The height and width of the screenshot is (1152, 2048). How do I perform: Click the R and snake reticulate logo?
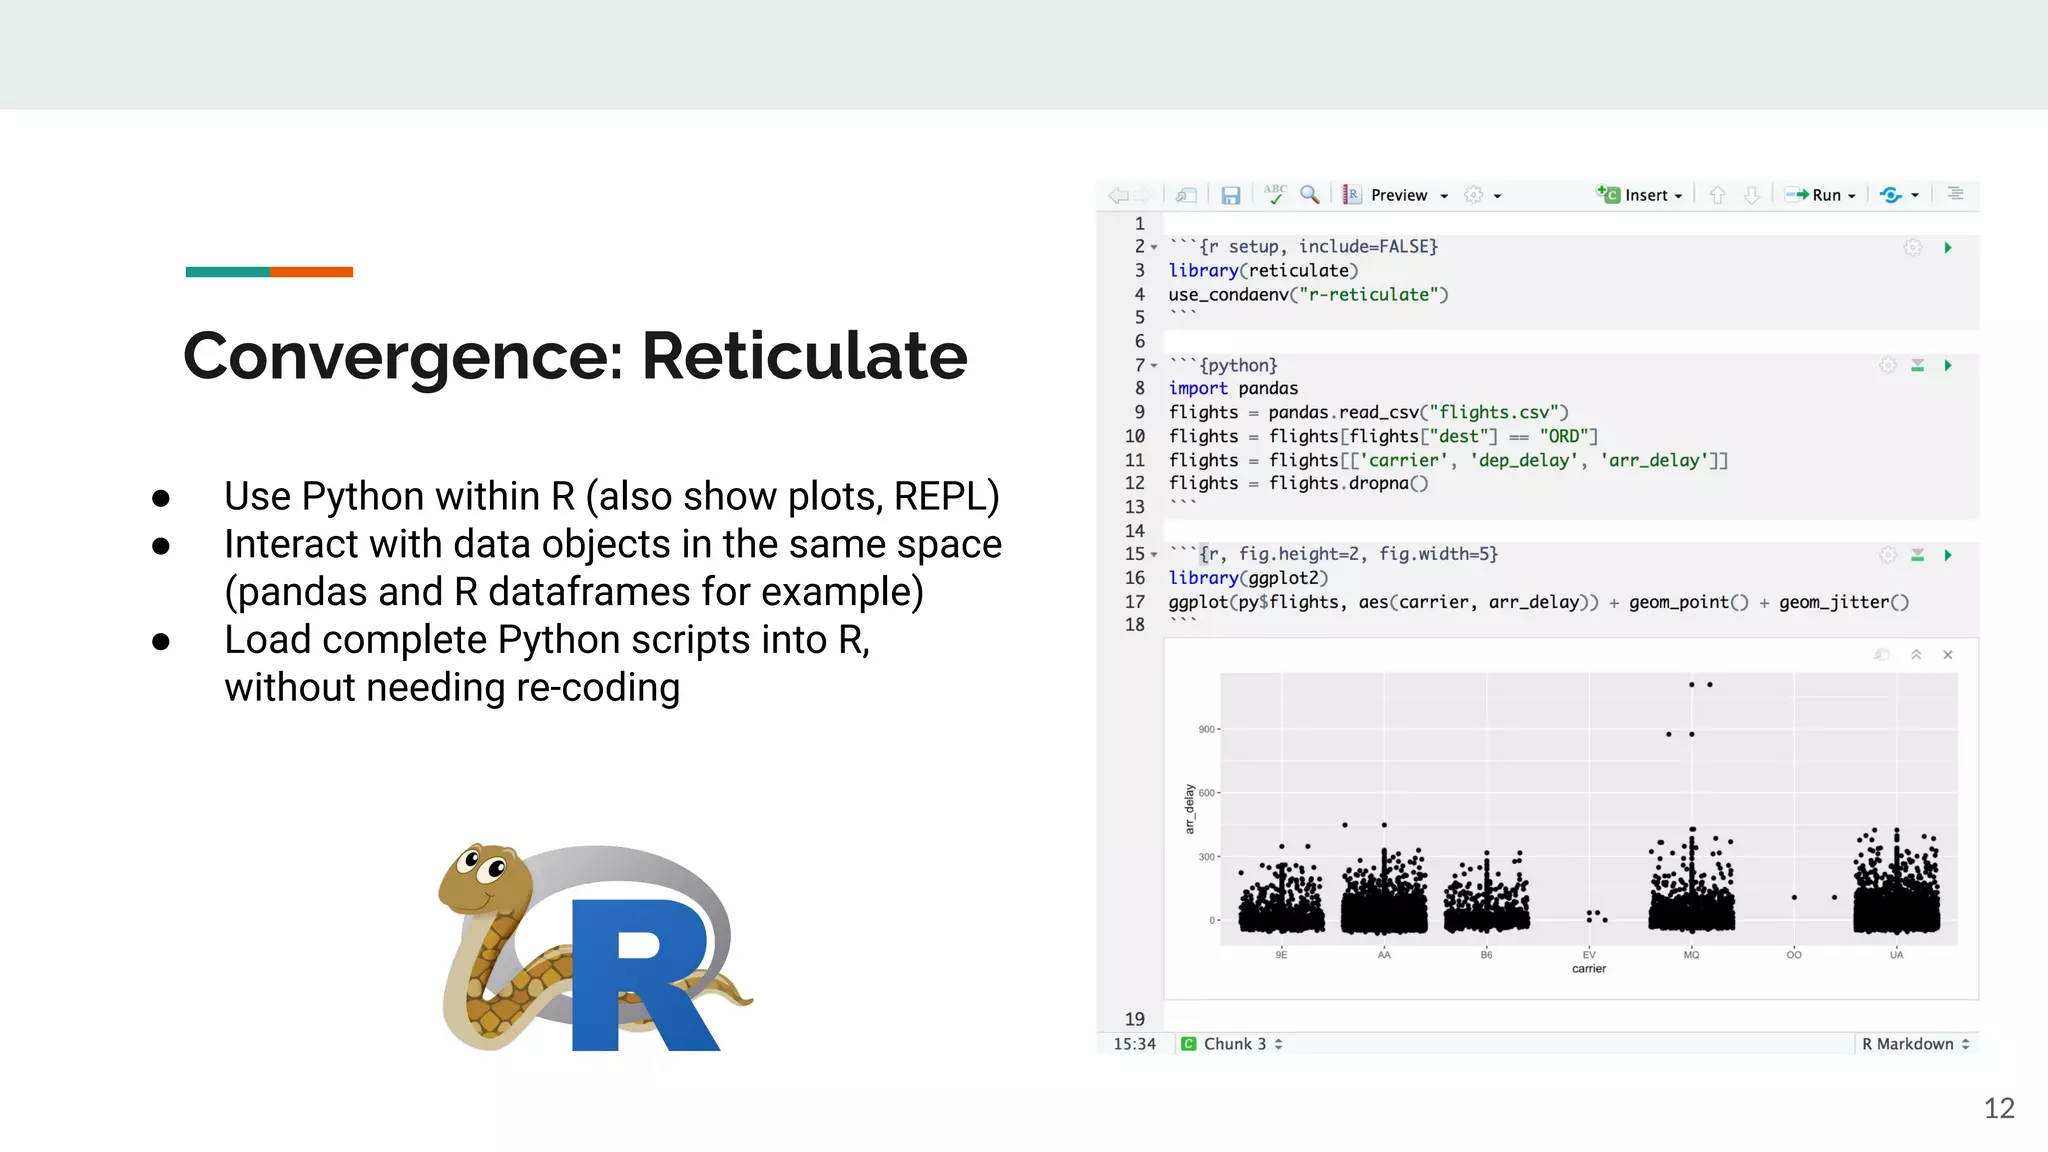(595, 947)
